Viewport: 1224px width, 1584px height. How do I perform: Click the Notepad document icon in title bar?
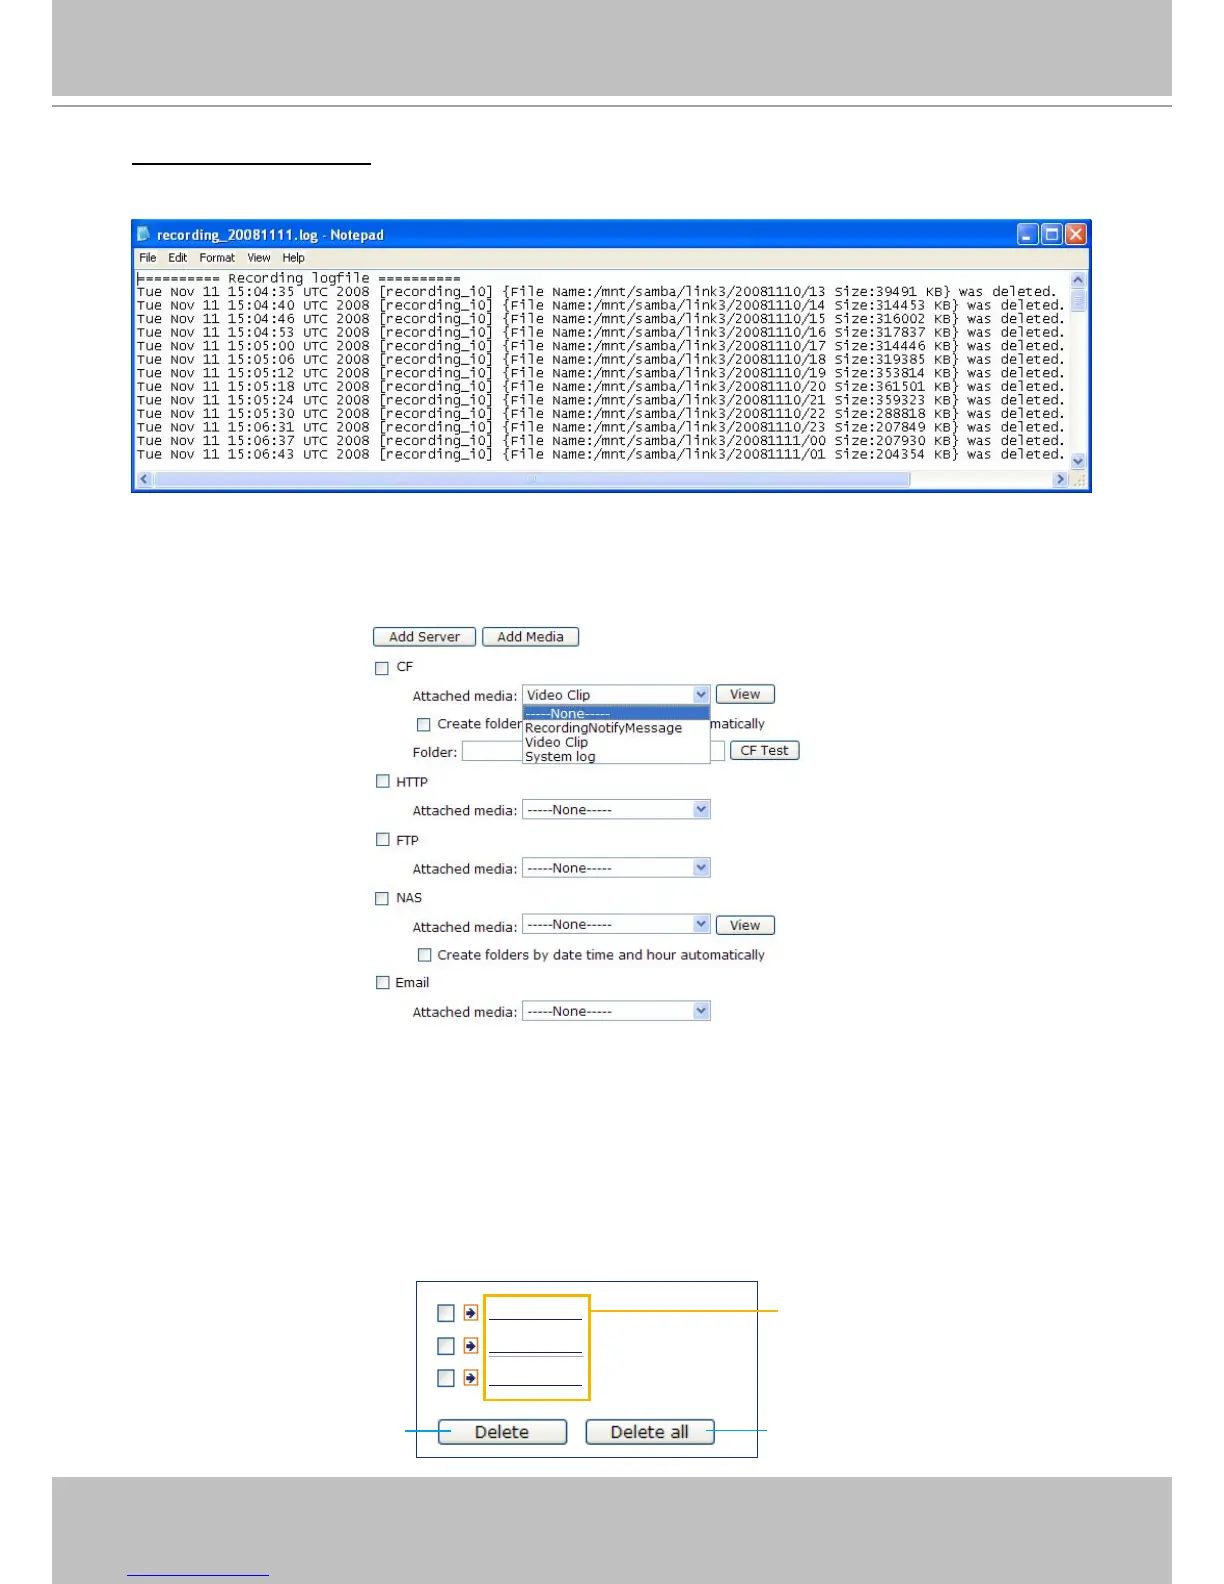pyautogui.click(x=144, y=234)
